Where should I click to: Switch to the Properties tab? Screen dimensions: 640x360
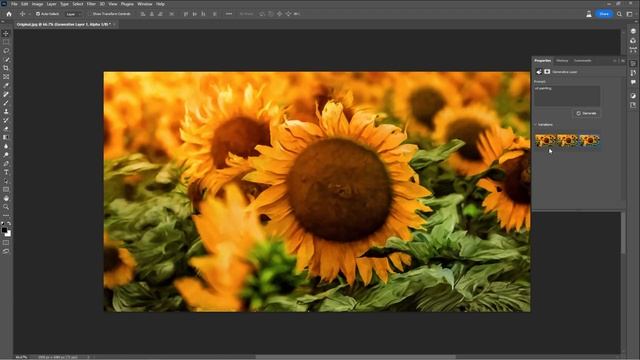point(542,60)
